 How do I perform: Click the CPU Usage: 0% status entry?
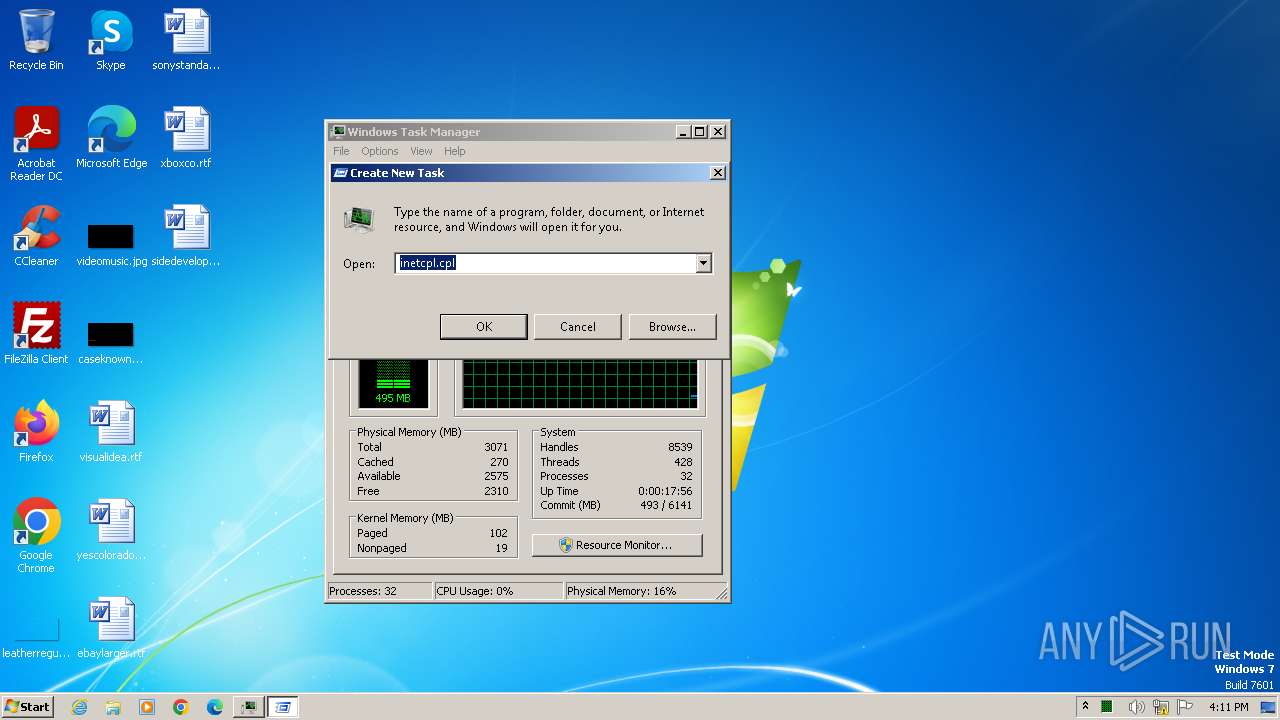coord(499,591)
